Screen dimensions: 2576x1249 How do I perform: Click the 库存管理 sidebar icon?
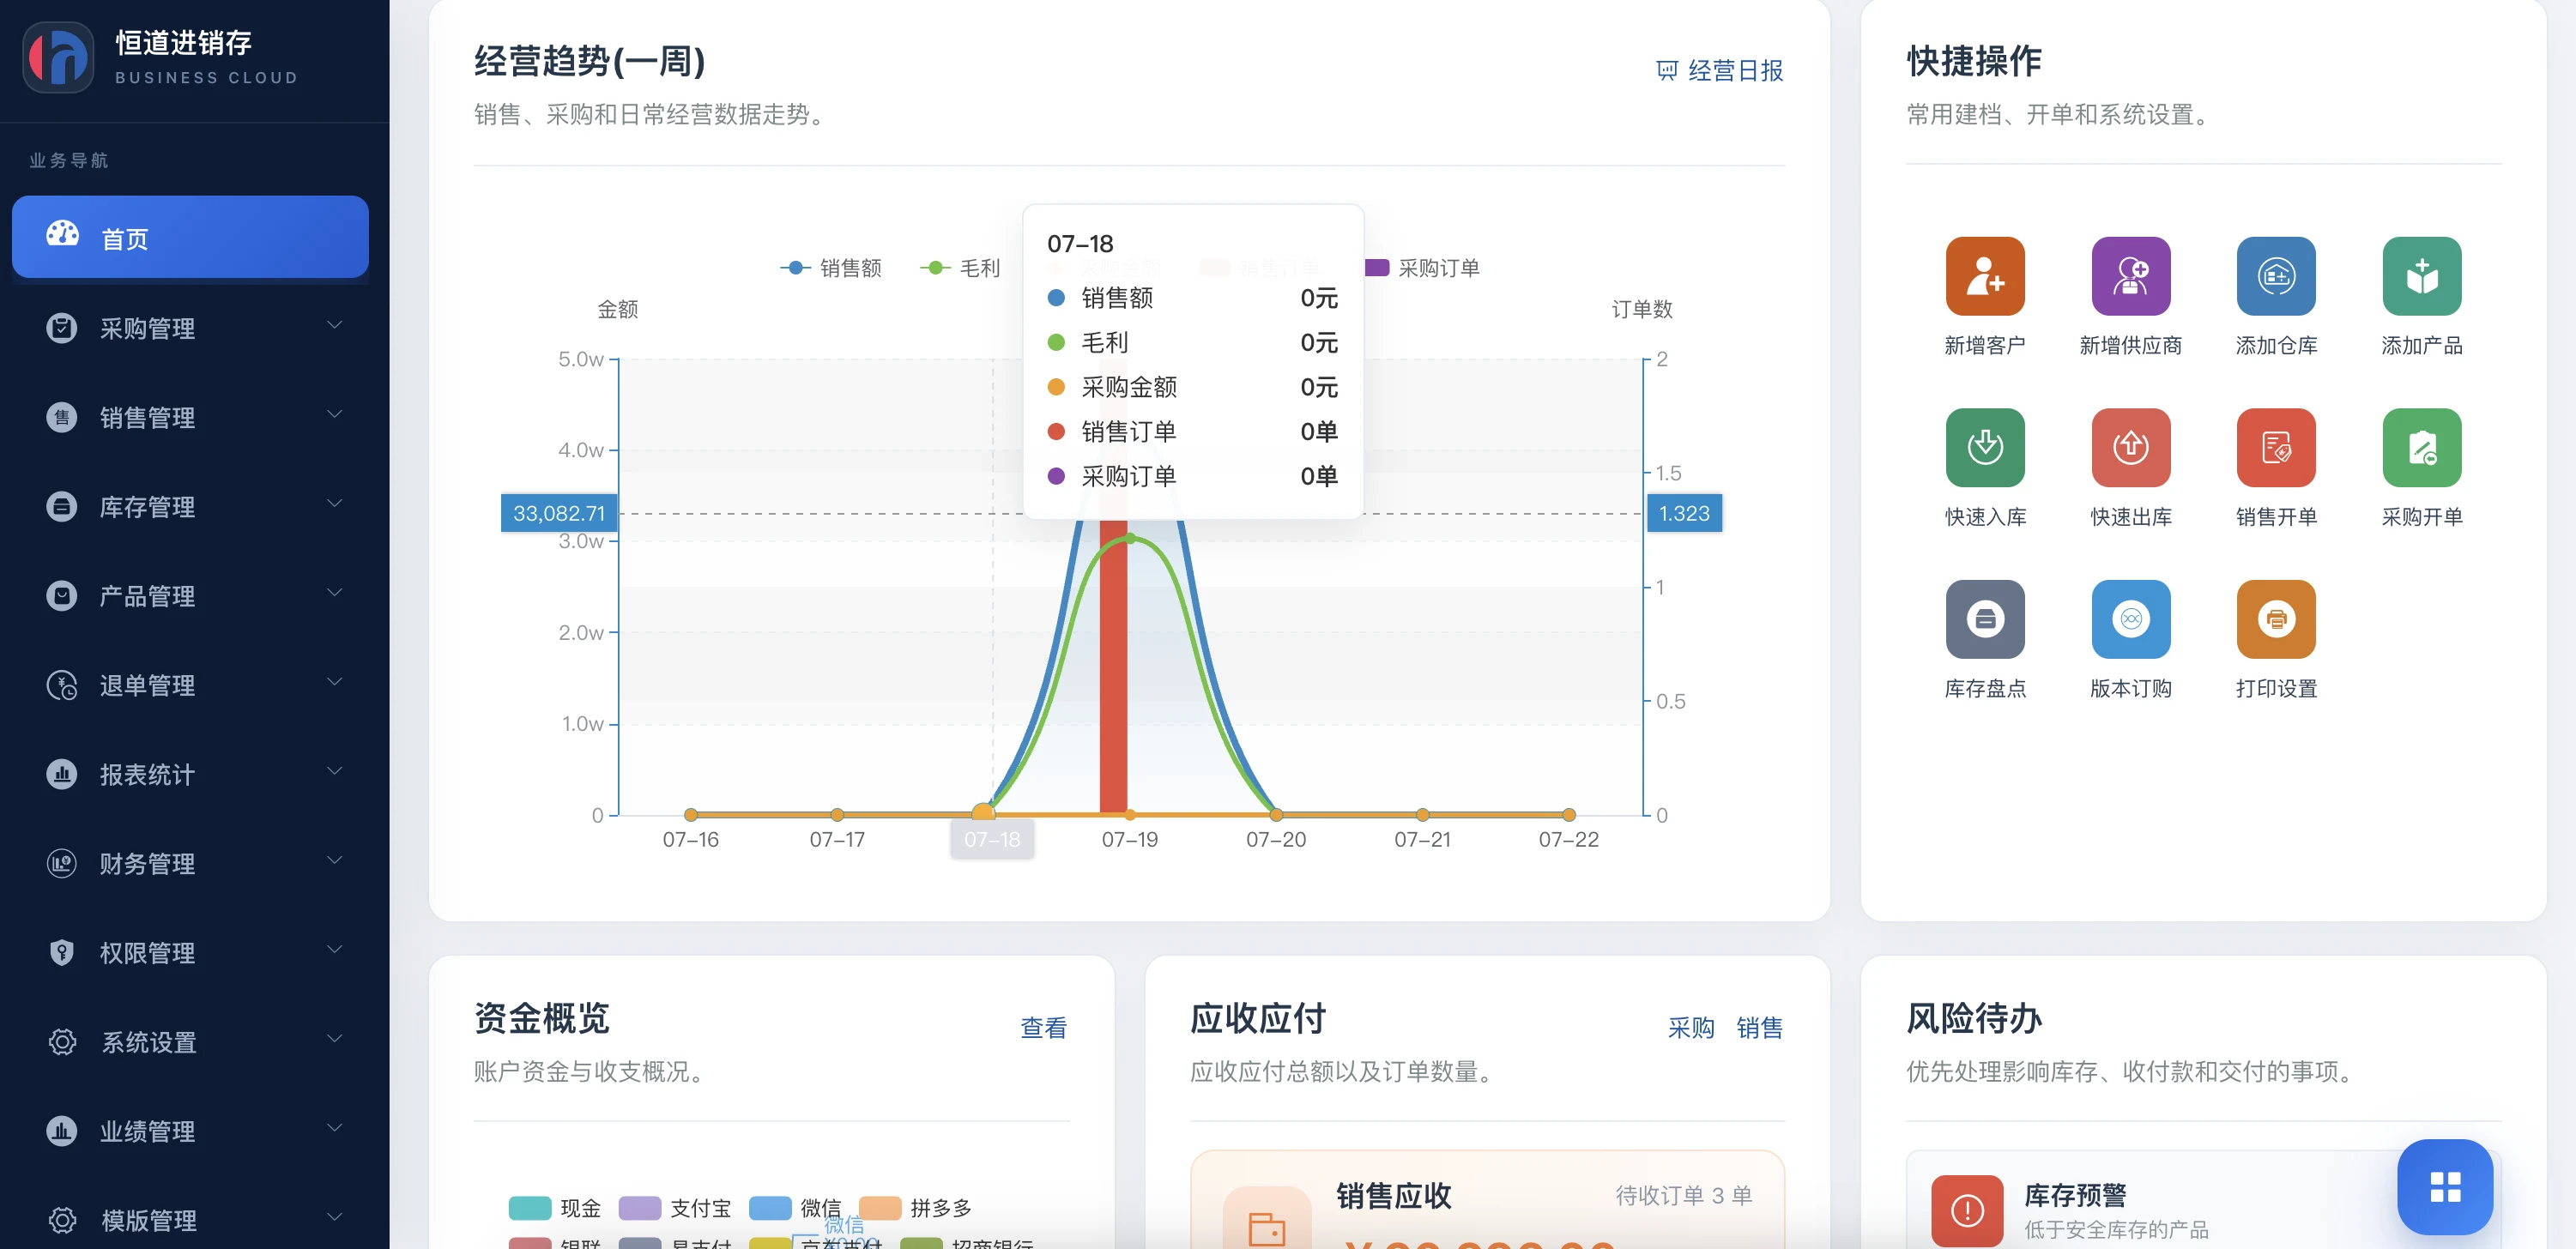[x=62, y=506]
